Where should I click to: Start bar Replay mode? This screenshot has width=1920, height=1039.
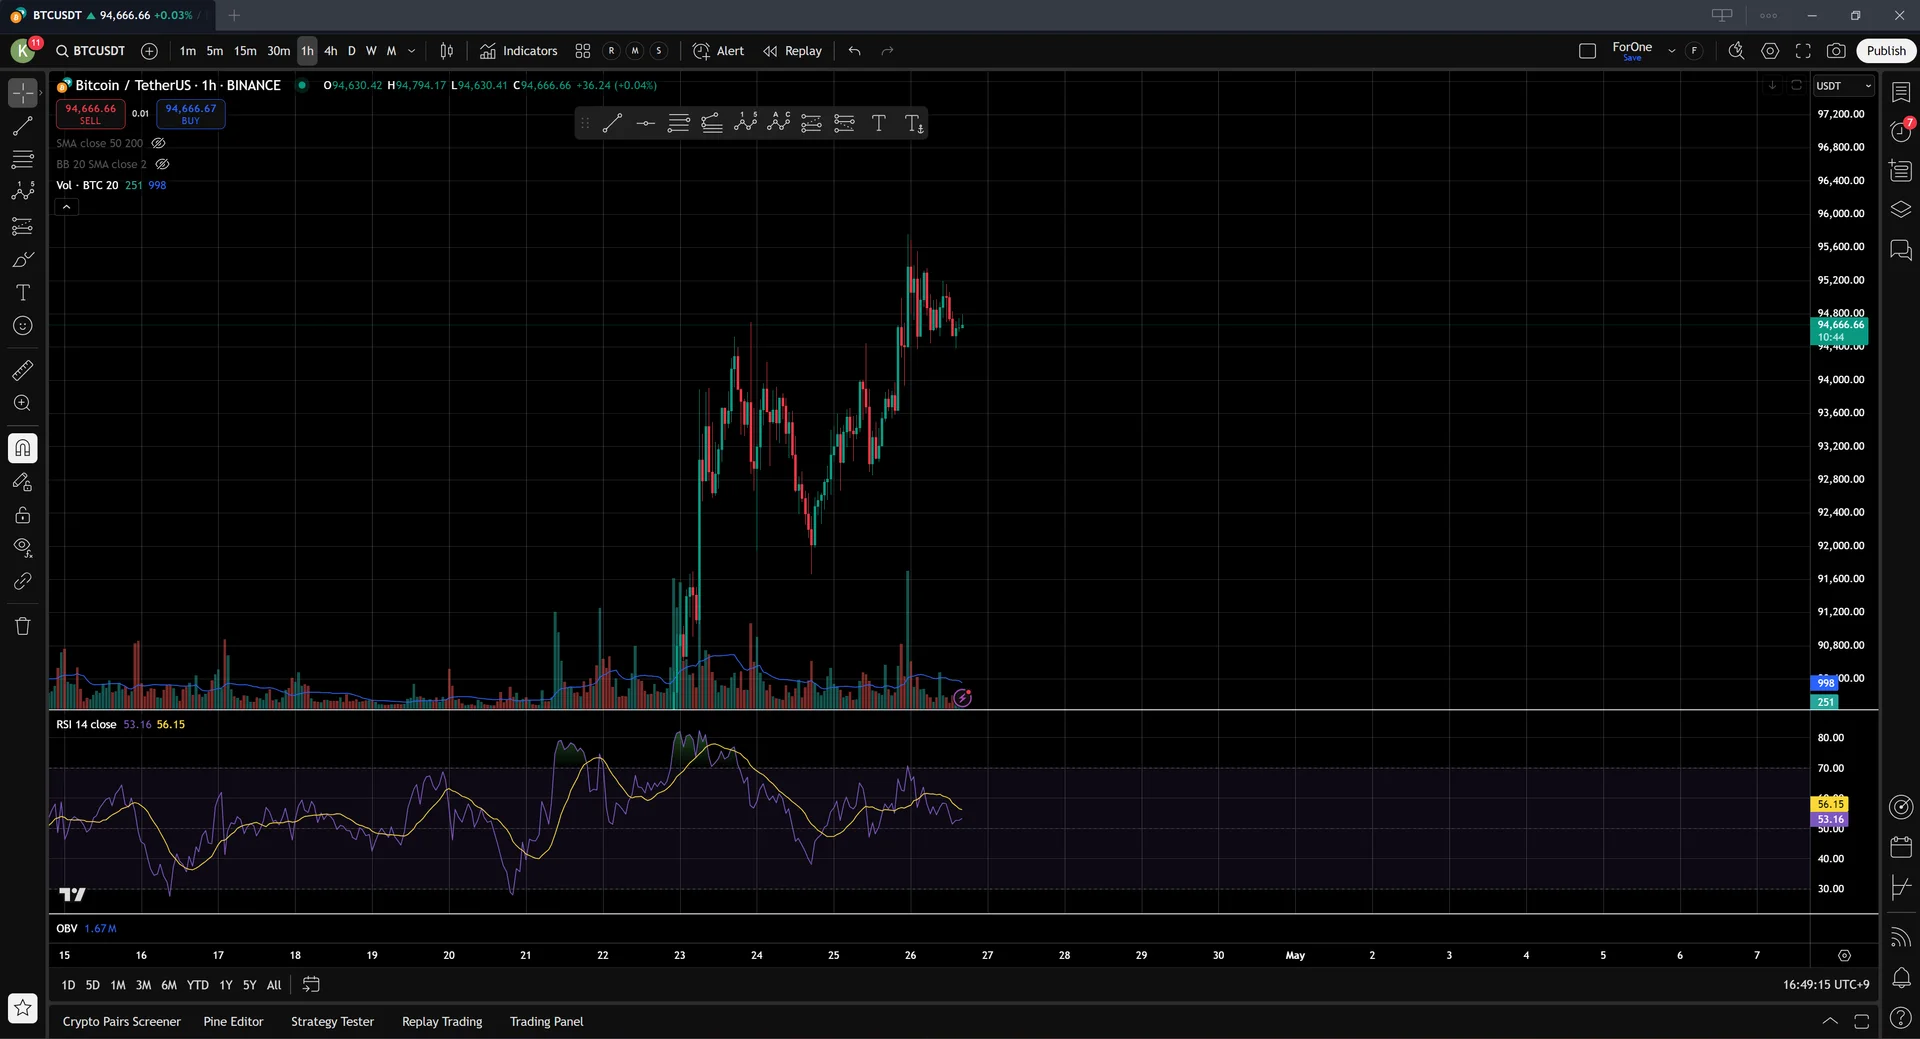(x=792, y=51)
